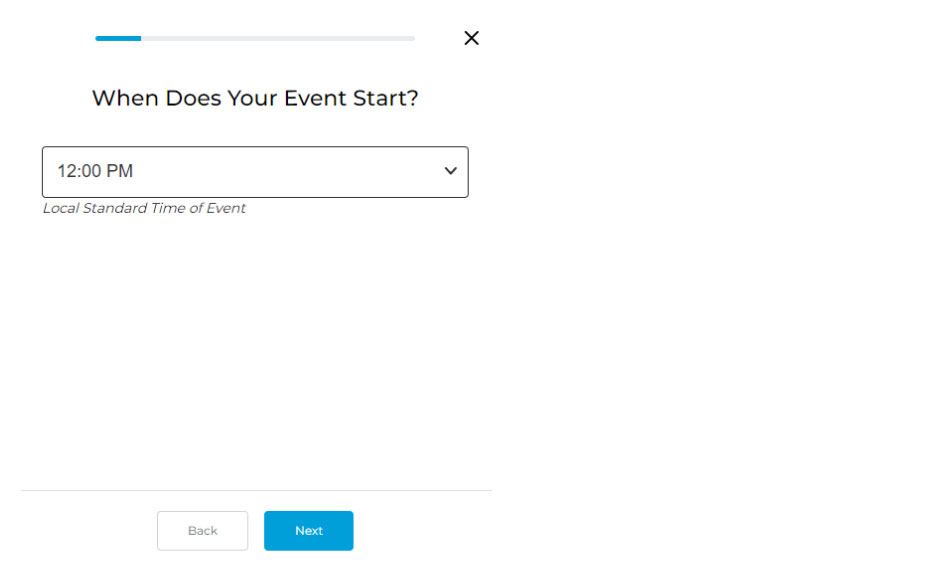Click the downward caret beside 12:00 PM

[450, 171]
